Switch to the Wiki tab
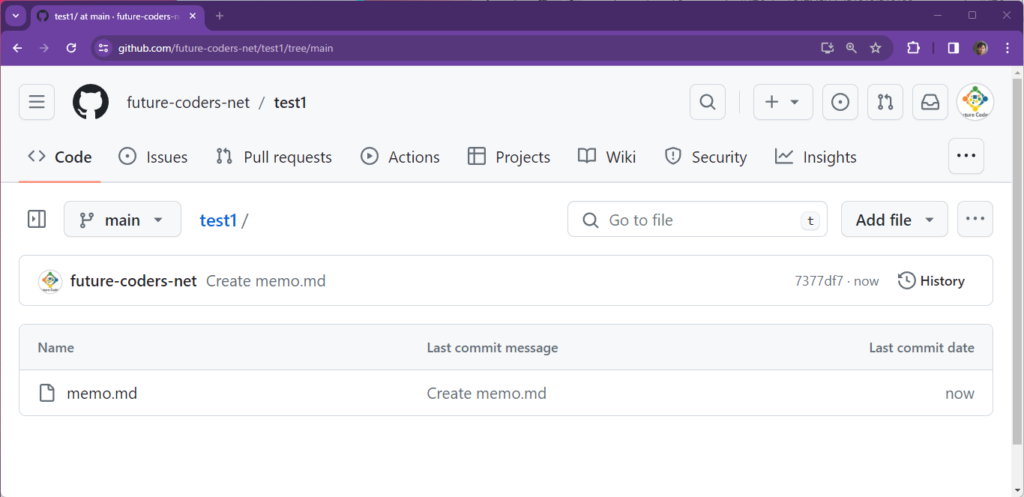 pos(607,157)
